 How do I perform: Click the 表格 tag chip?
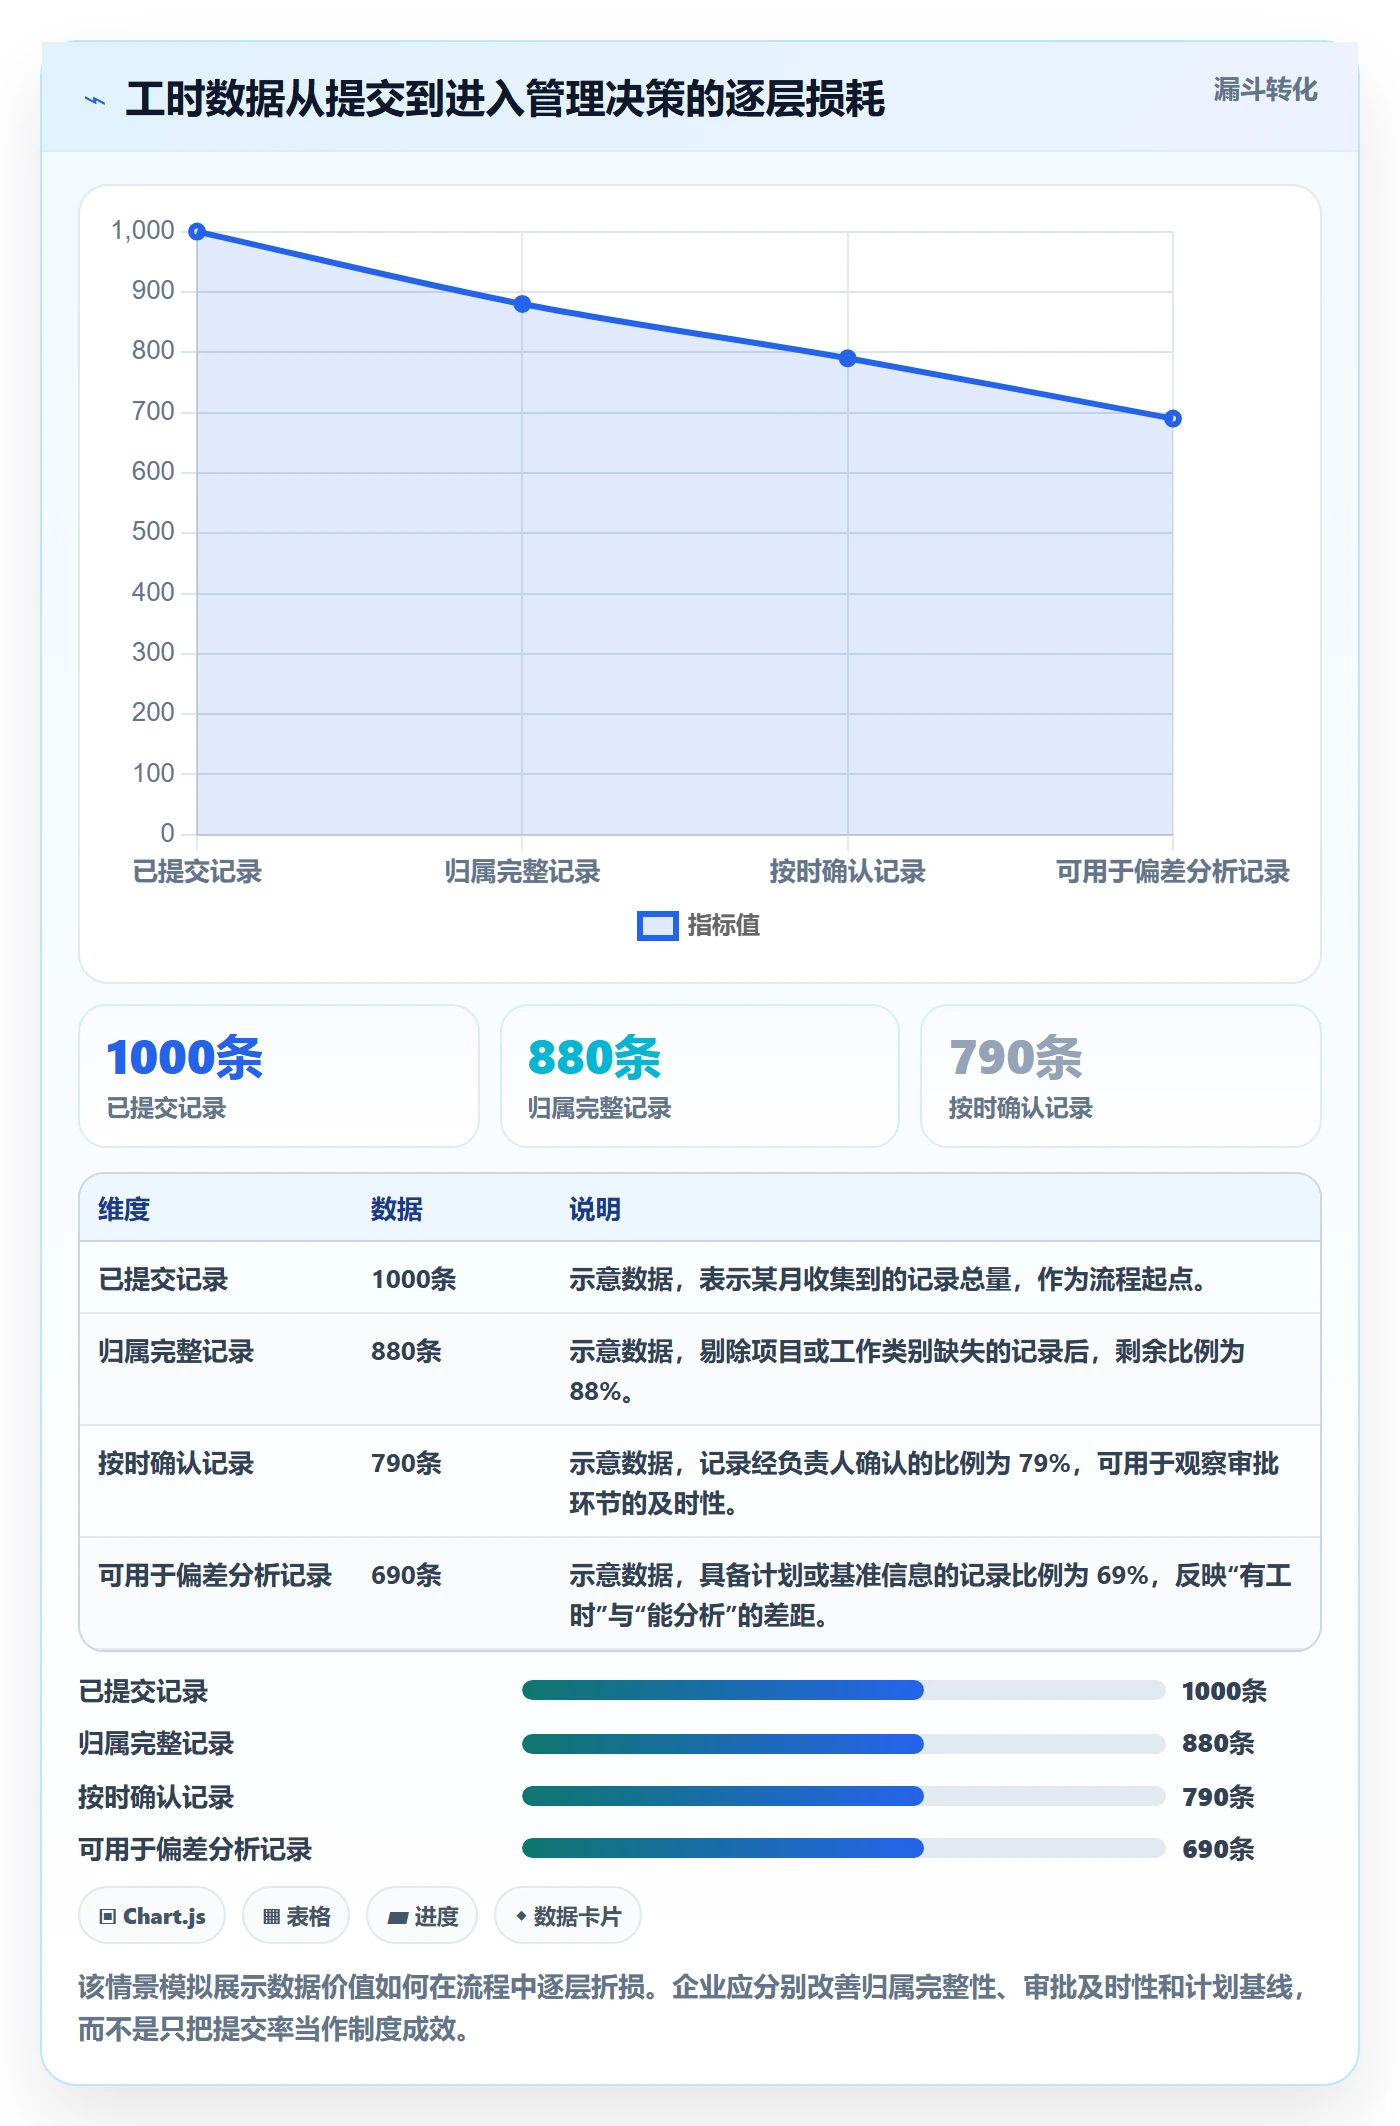pos(296,1916)
